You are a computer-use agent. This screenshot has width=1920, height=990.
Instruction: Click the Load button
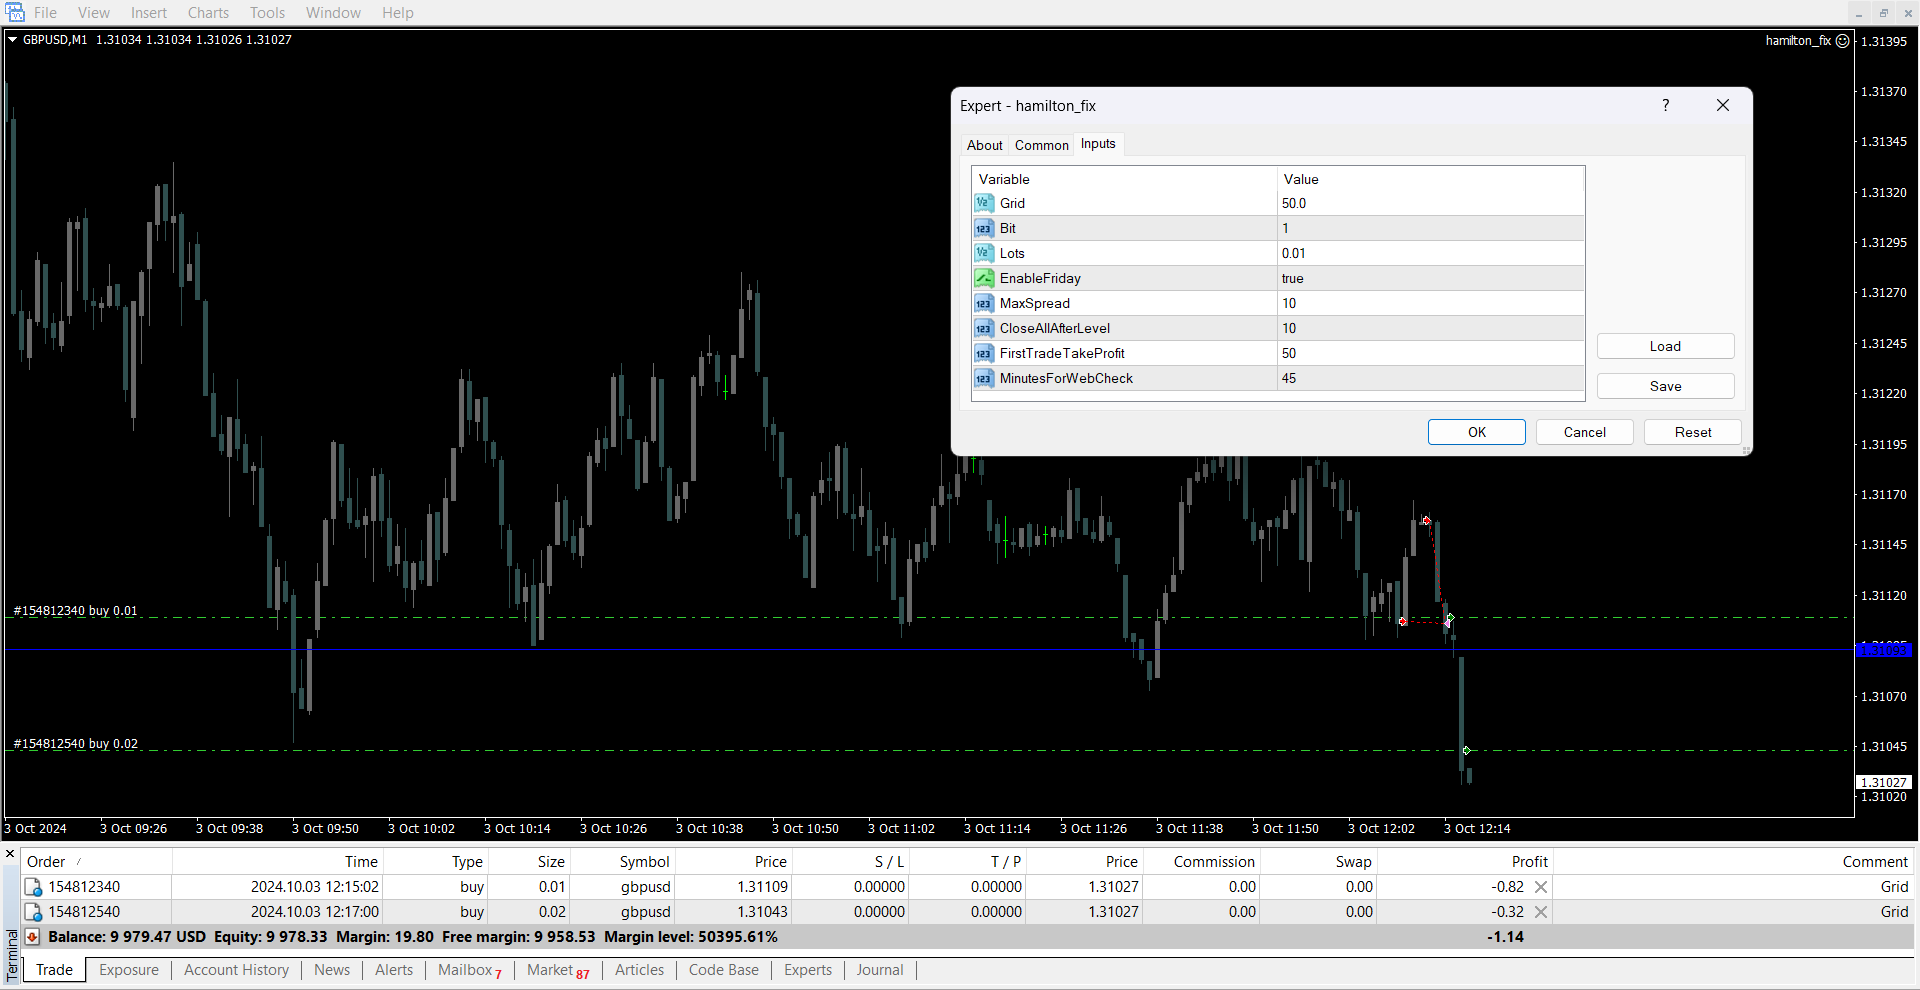[x=1665, y=346]
